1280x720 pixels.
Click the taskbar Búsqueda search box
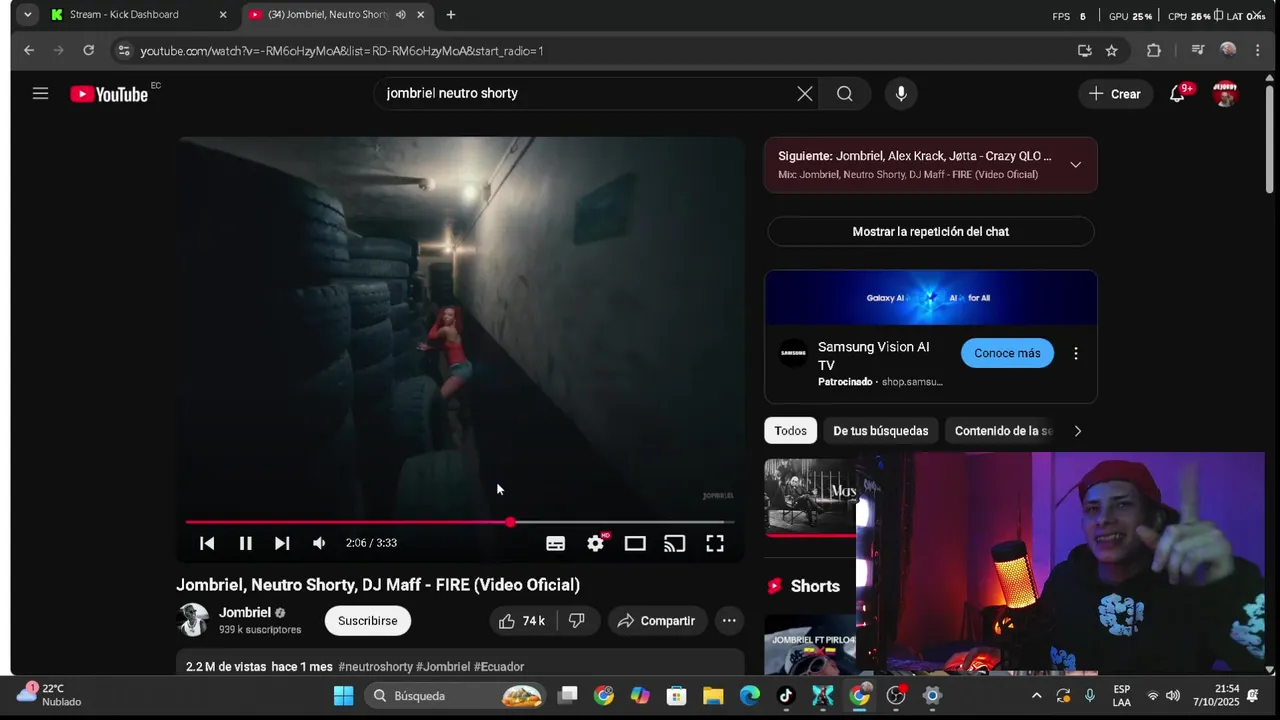tap(455, 696)
